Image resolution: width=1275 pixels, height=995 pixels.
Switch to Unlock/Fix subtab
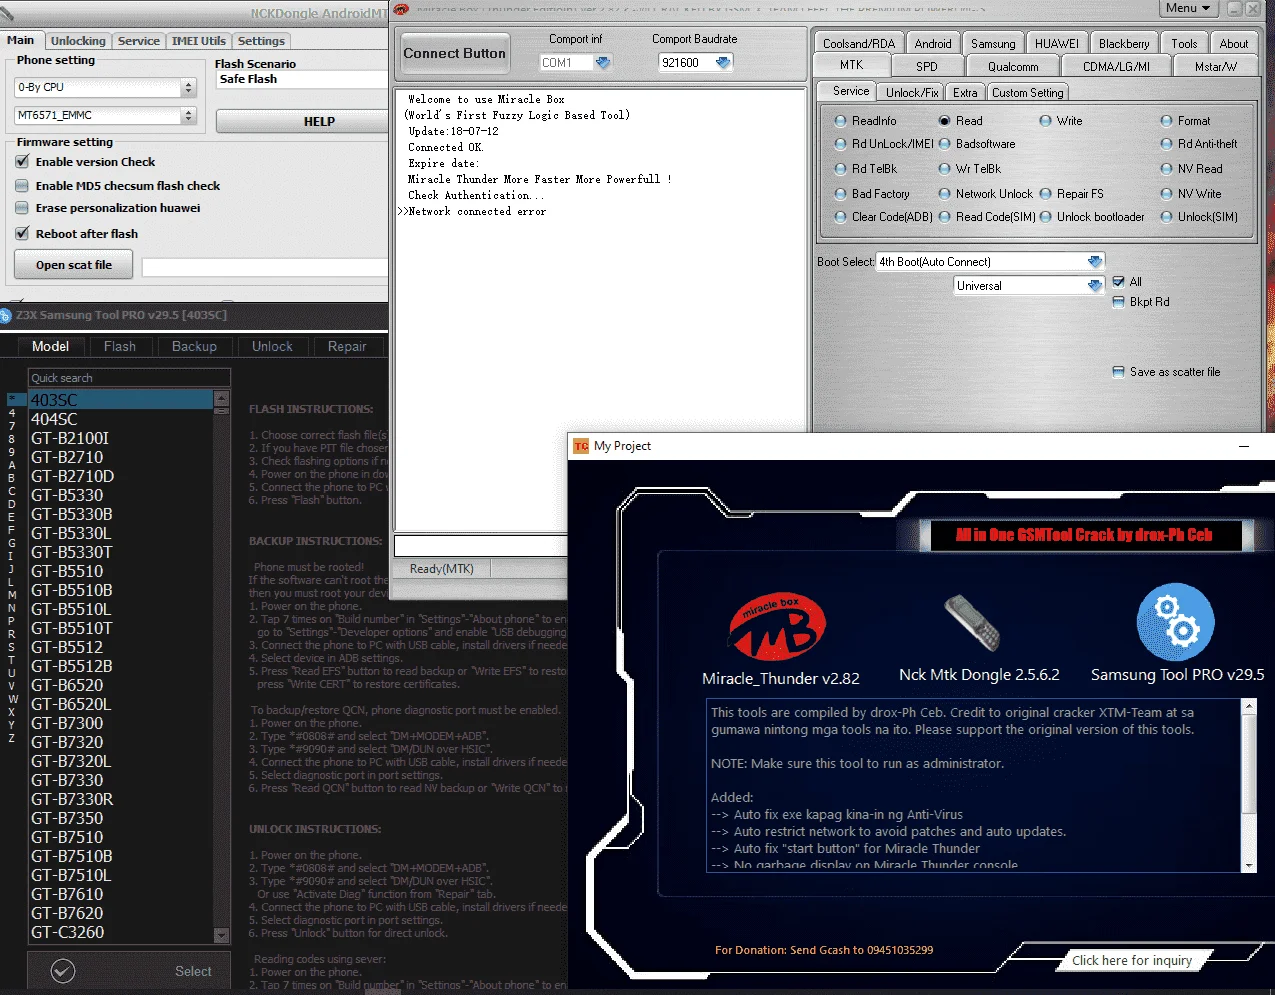pyautogui.click(x=912, y=92)
